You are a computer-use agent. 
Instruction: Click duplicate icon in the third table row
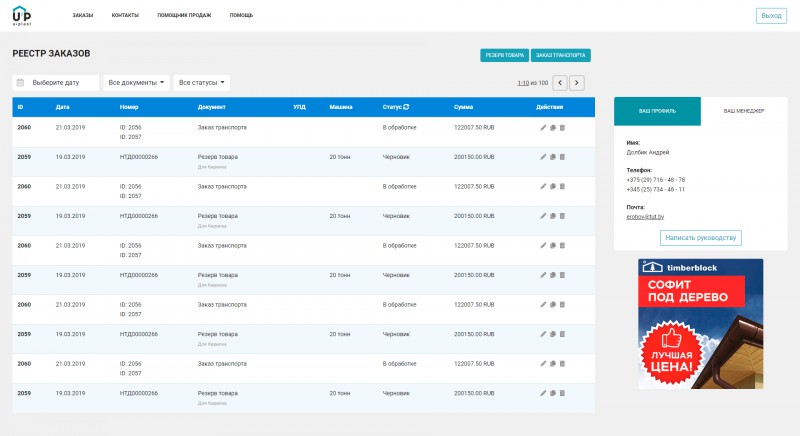coord(553,187)
